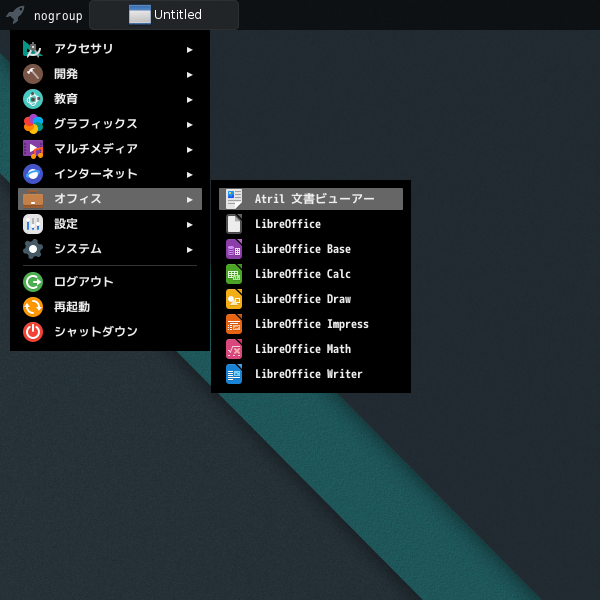Screen dimensions: 600x600
Task: Click the オフィス submenu arrow
Action: (x=189, y=199)
